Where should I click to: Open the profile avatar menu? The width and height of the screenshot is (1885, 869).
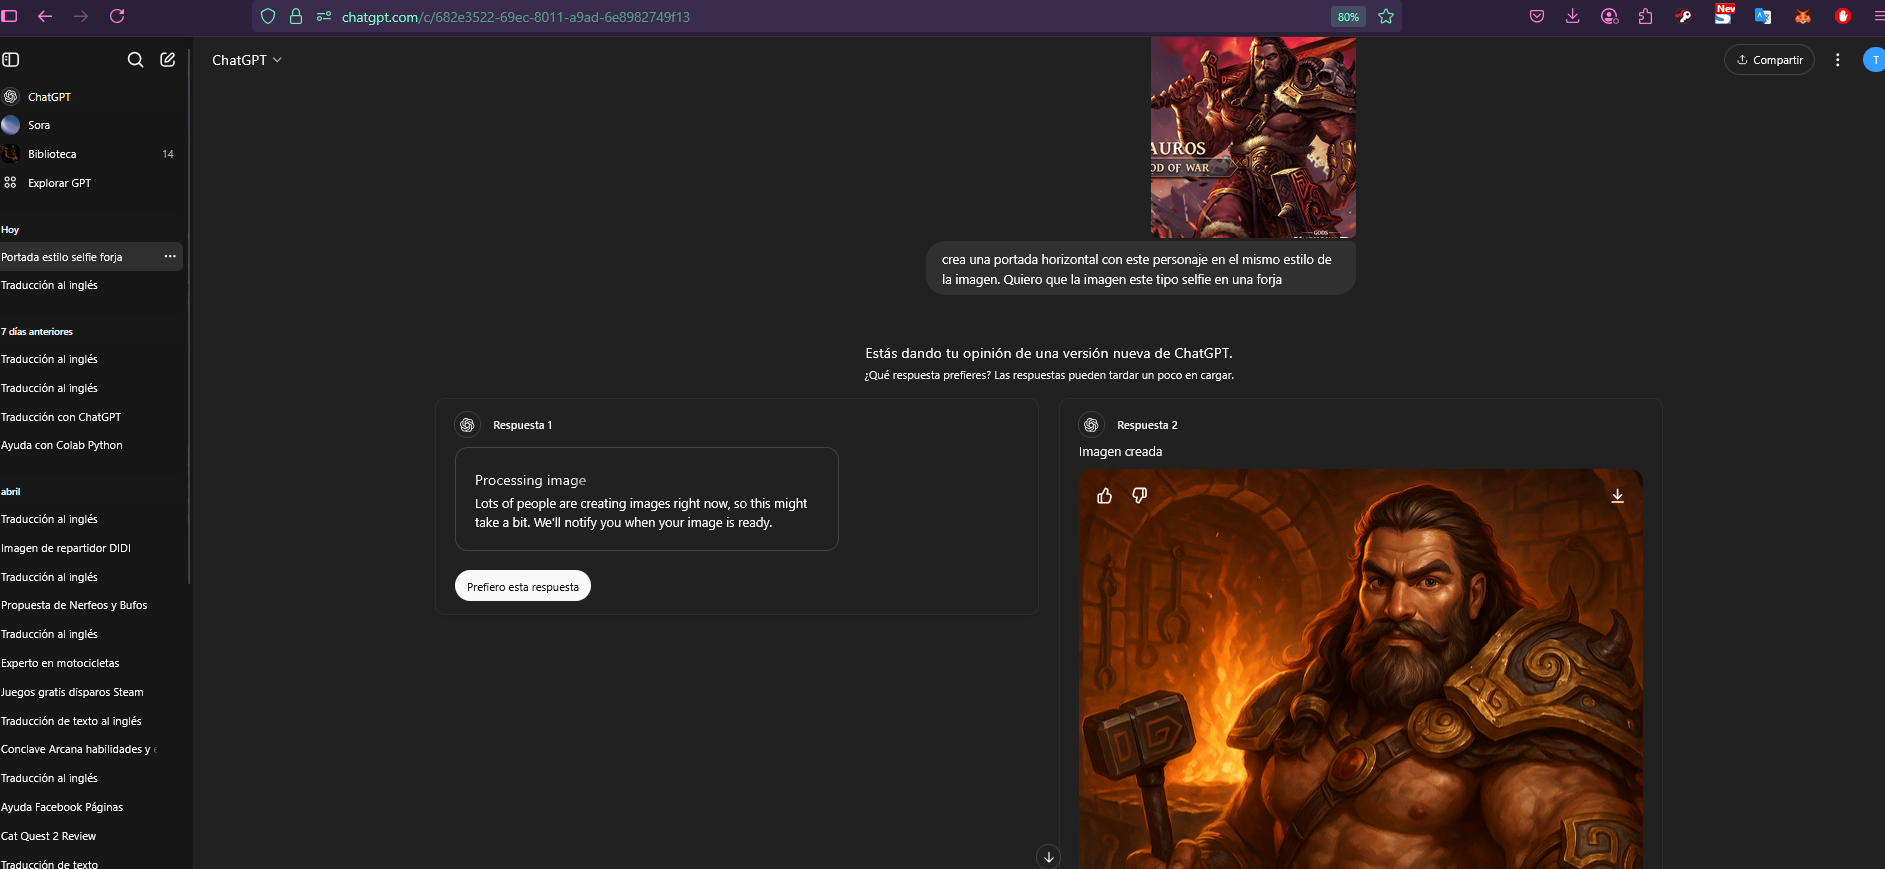pos(1874,60)
